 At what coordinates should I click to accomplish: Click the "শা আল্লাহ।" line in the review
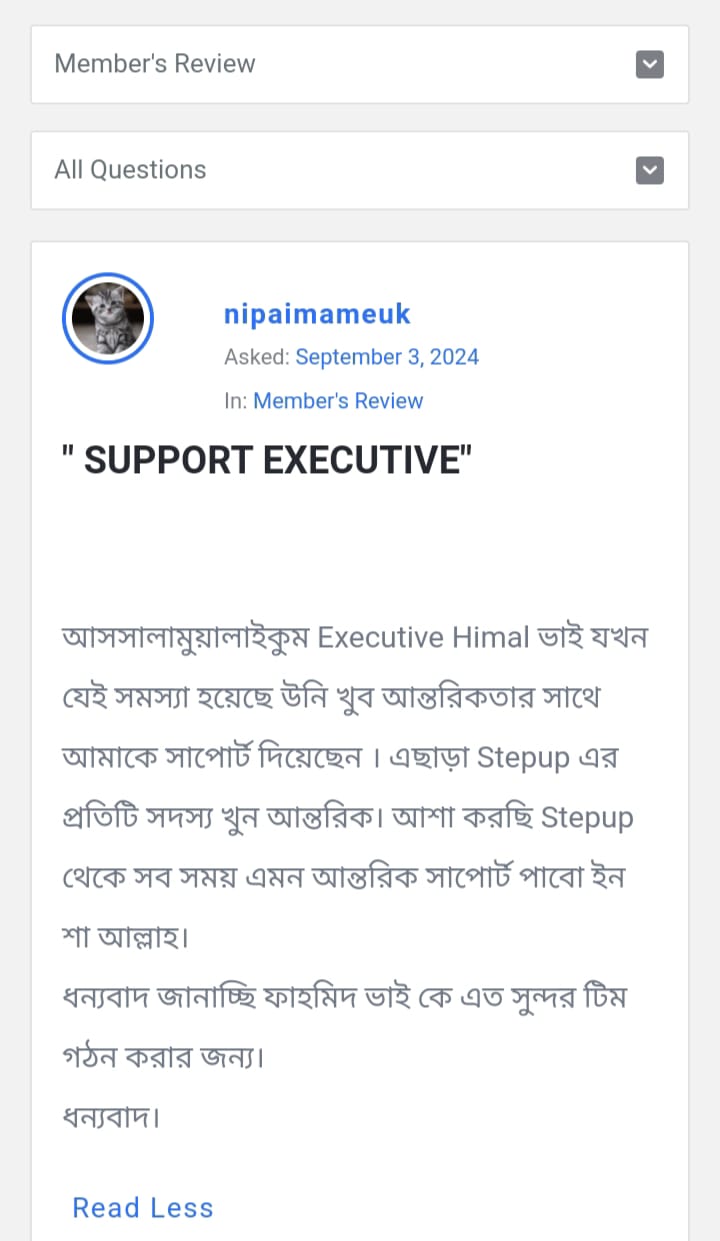[126, 938]
